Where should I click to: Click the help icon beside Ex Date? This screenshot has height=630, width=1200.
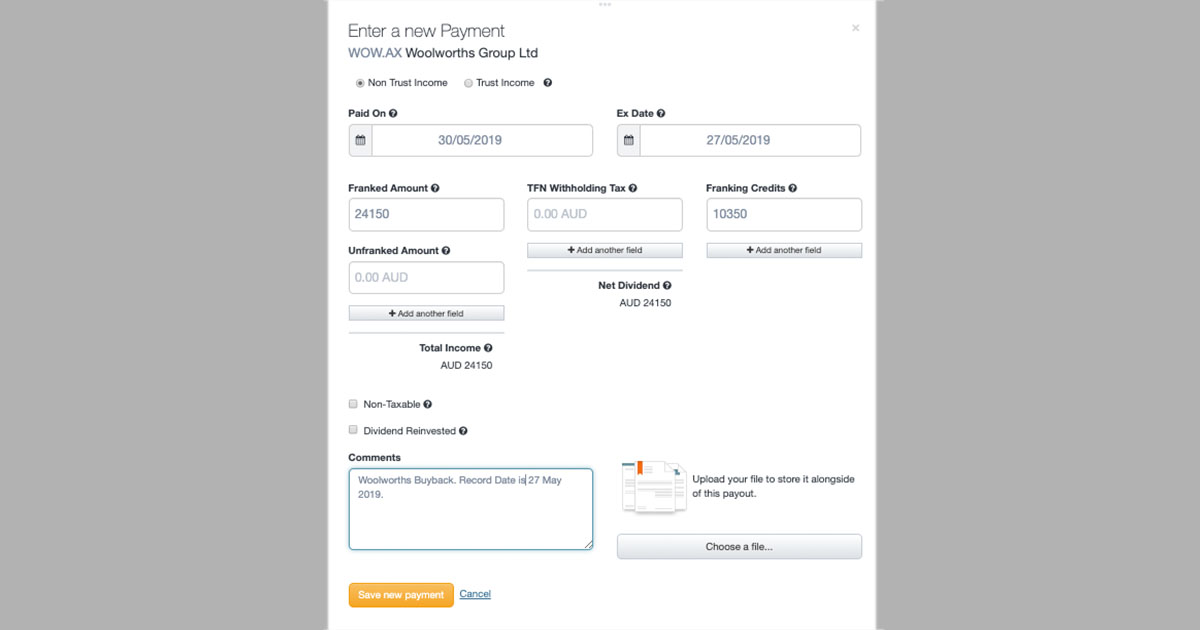(661, 113)
